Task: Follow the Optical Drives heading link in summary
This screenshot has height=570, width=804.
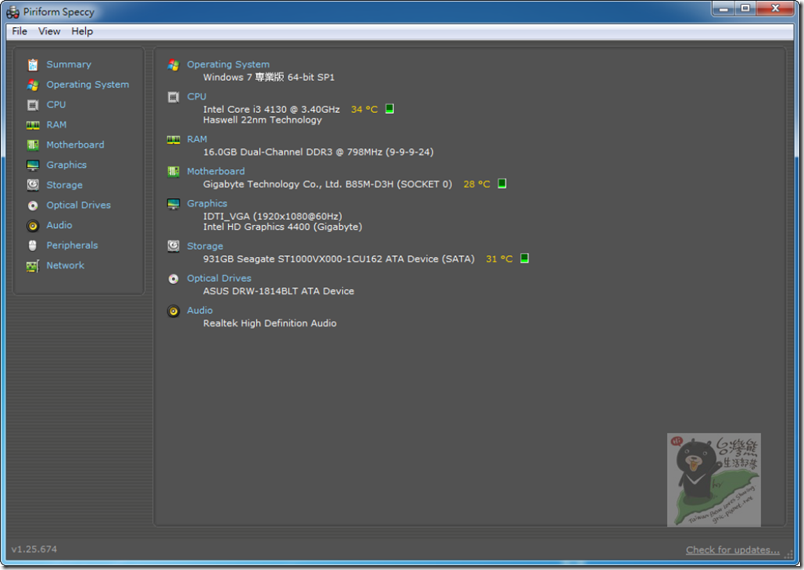Action: click(219, 278)
